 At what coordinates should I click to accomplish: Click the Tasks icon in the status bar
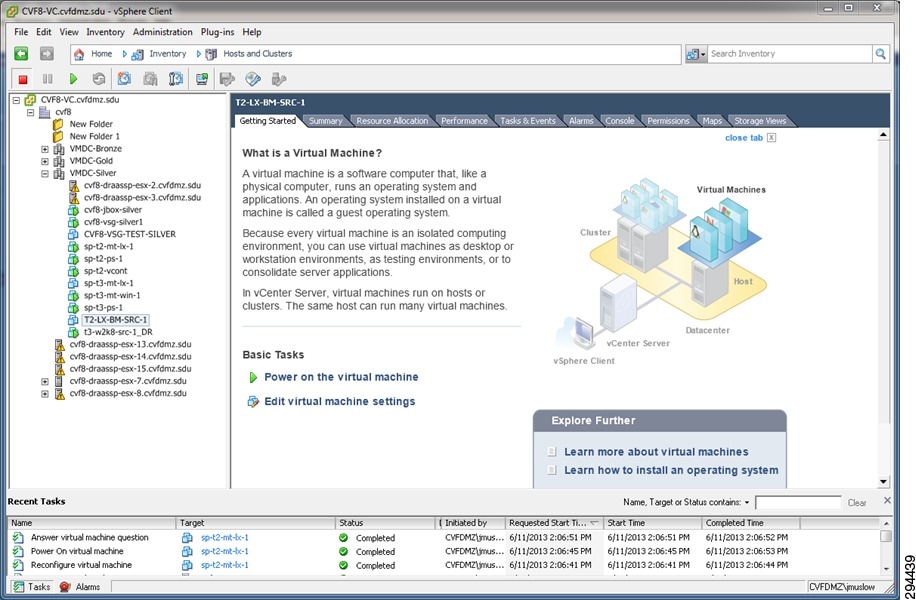pos(19,587)
